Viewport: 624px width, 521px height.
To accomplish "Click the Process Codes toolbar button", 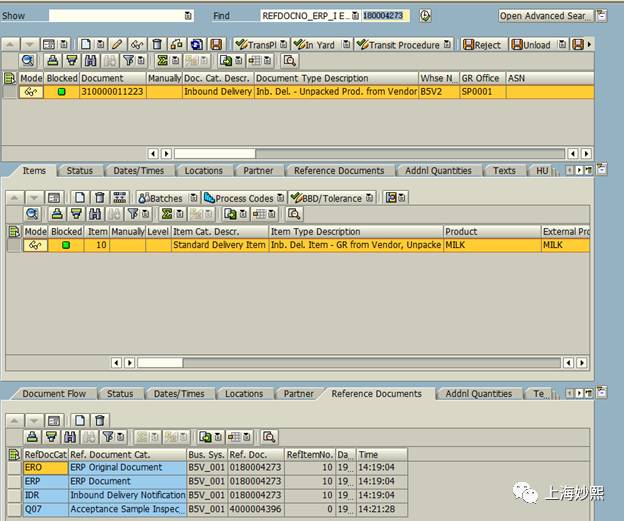I will pos(238,198).
